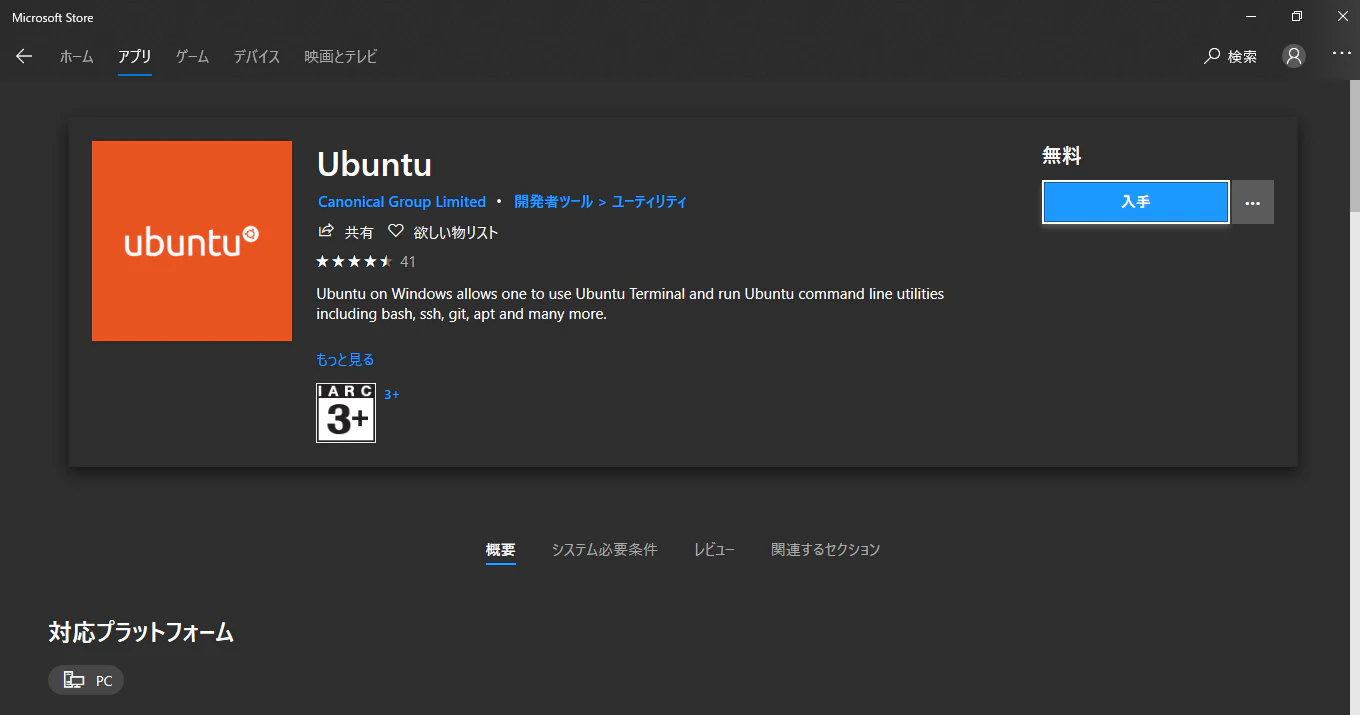The height and width of the screenshot is (715, 1360).
Task: Click the 共有 share icon
Action: (345, 232)
